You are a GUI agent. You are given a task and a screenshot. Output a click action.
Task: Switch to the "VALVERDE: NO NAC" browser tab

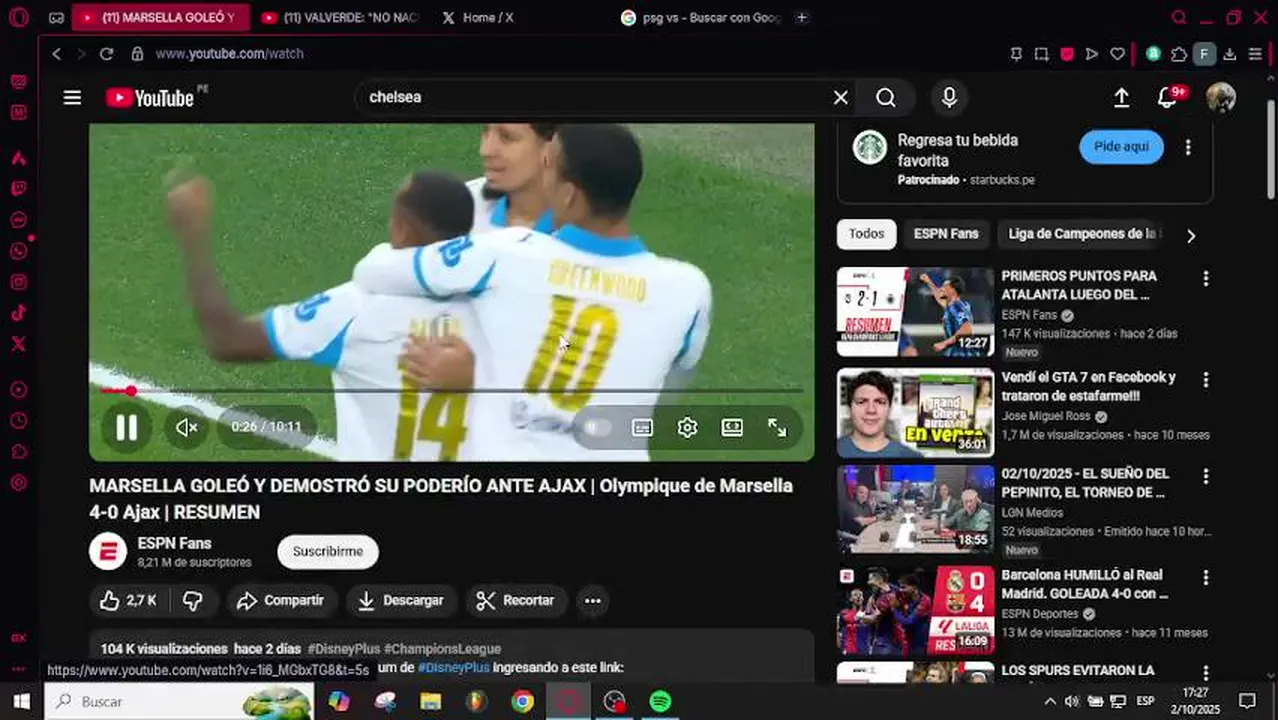(x=340, y=18)
